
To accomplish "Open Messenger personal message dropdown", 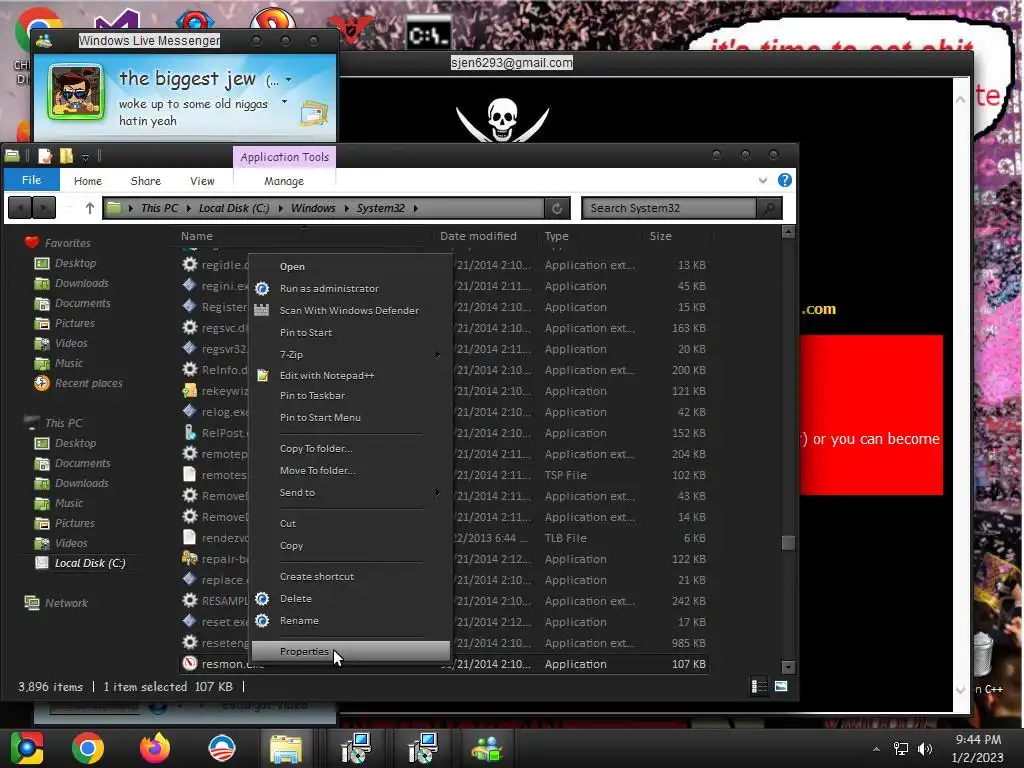I will (284, 102).
